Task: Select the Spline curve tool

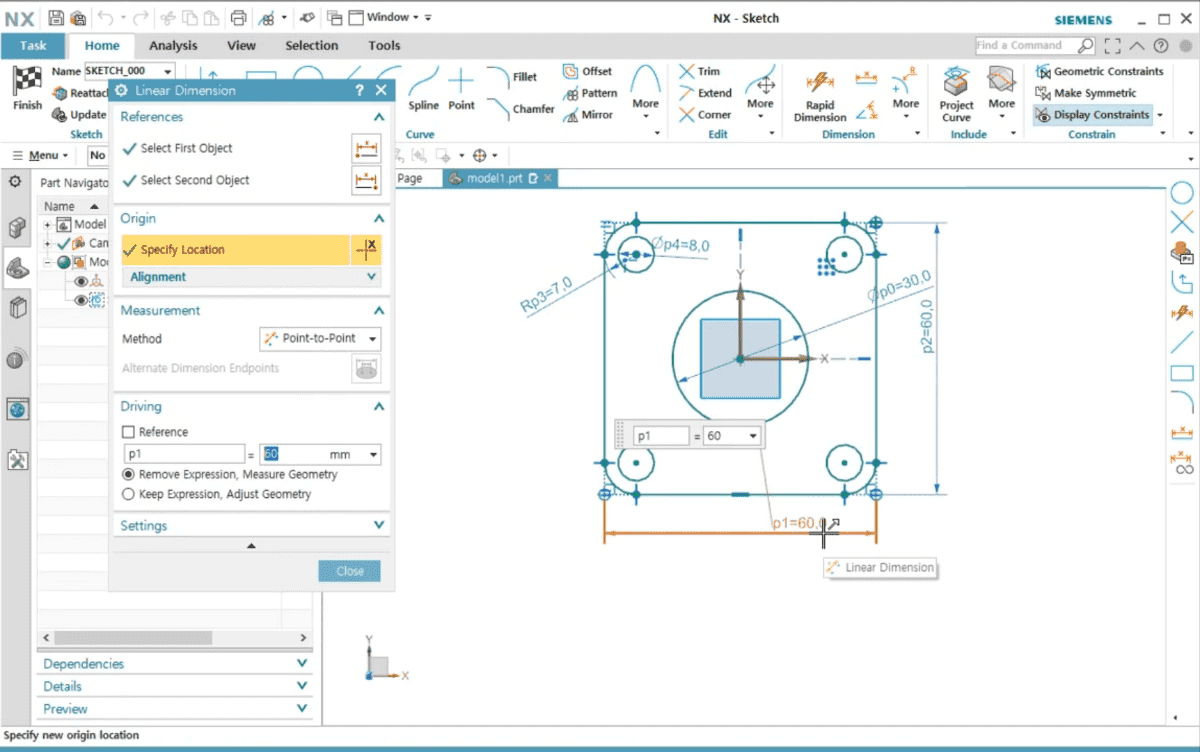Action: coord(423,88)
